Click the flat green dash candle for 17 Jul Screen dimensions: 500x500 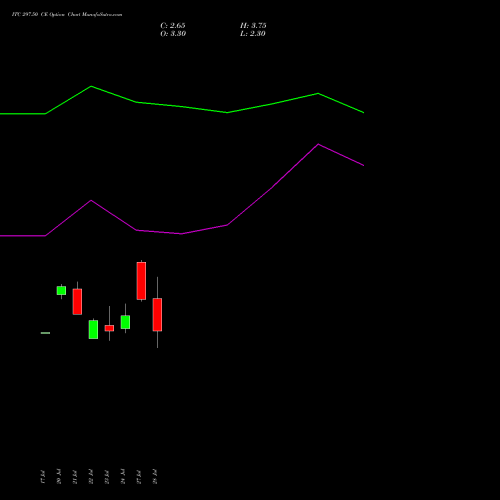click(45, 333)
